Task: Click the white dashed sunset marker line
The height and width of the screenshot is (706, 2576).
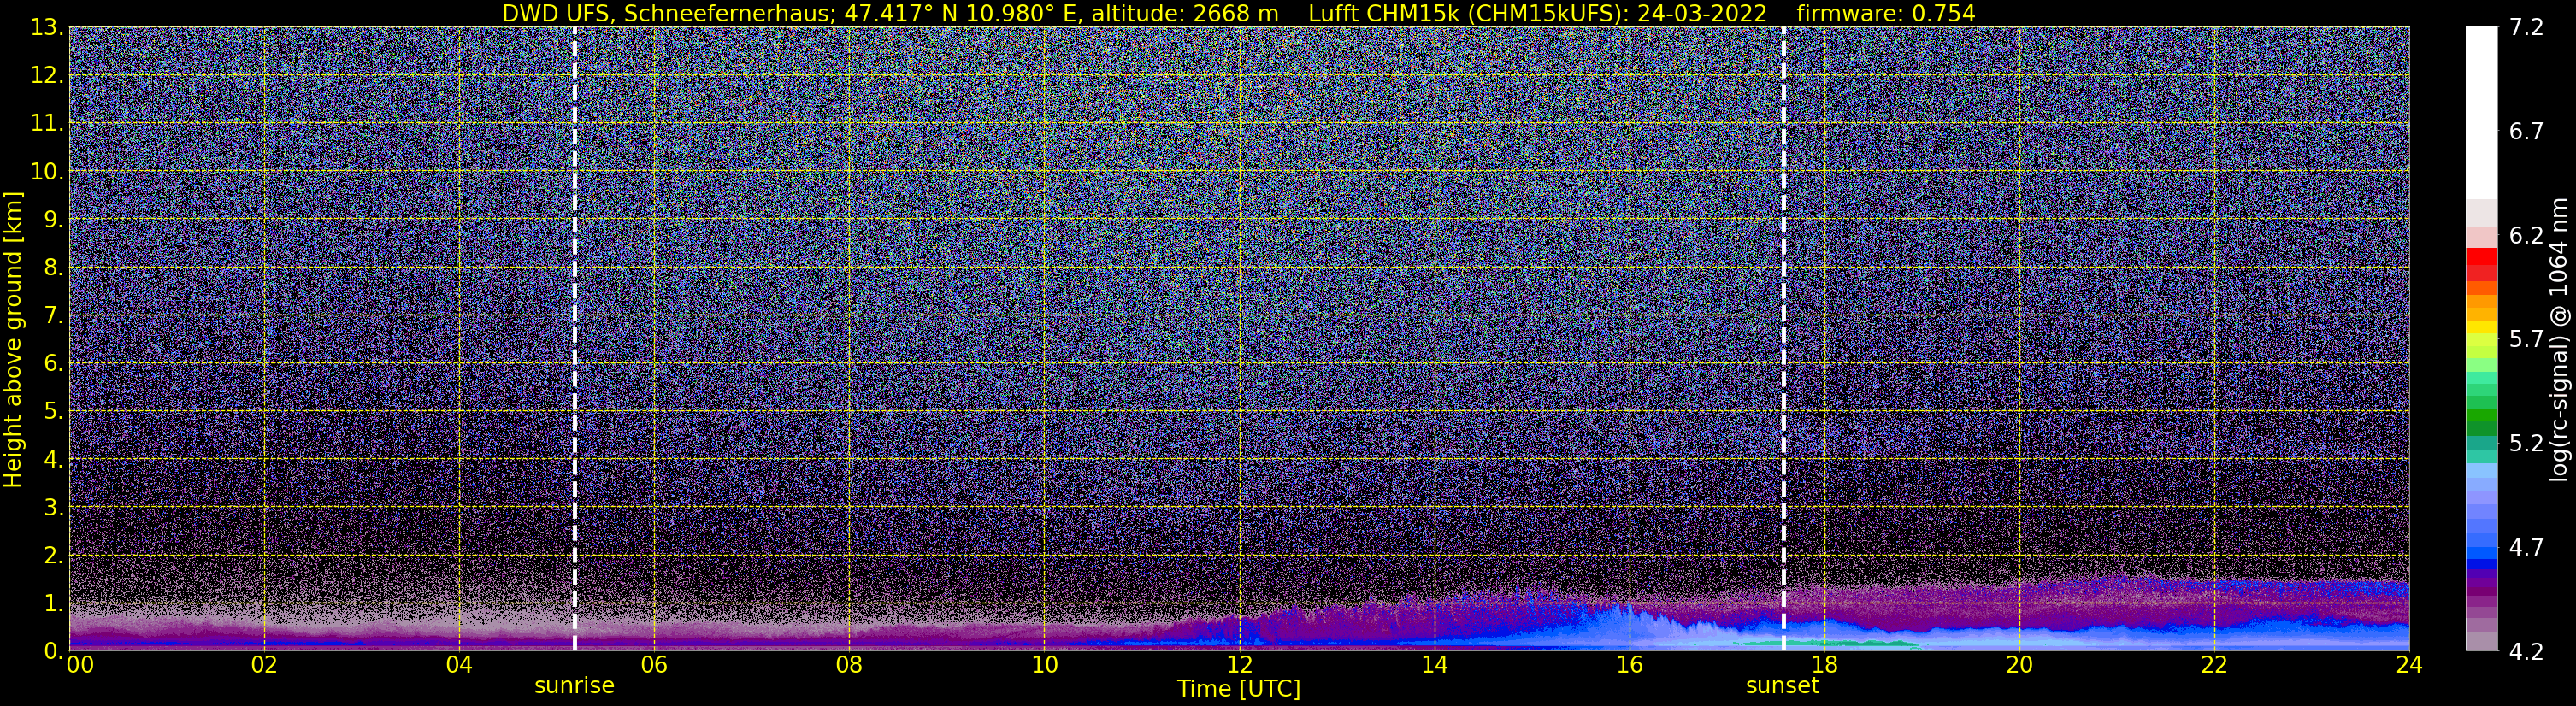Action: point(1784,339)
